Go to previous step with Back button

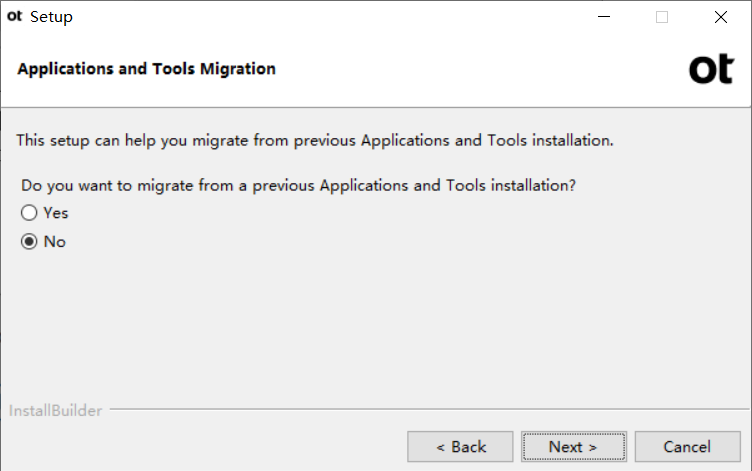(x=460, y=447)
